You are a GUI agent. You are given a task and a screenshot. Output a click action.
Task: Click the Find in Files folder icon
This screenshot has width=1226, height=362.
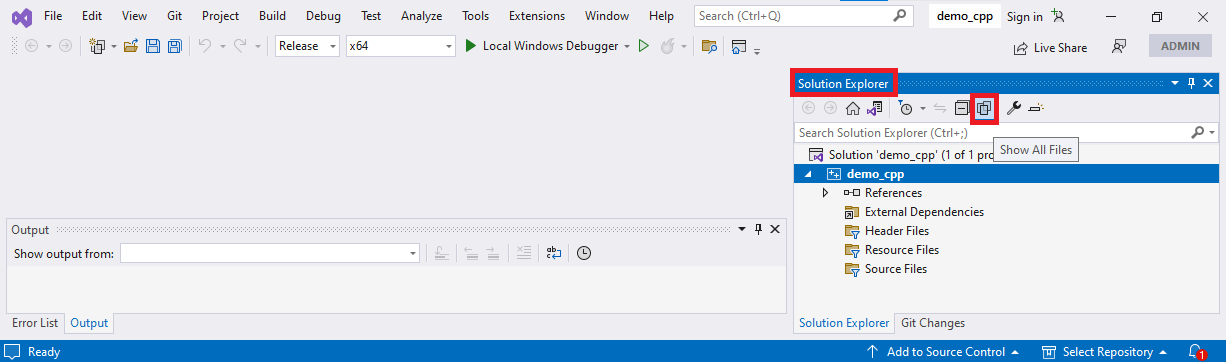point(709,46)
